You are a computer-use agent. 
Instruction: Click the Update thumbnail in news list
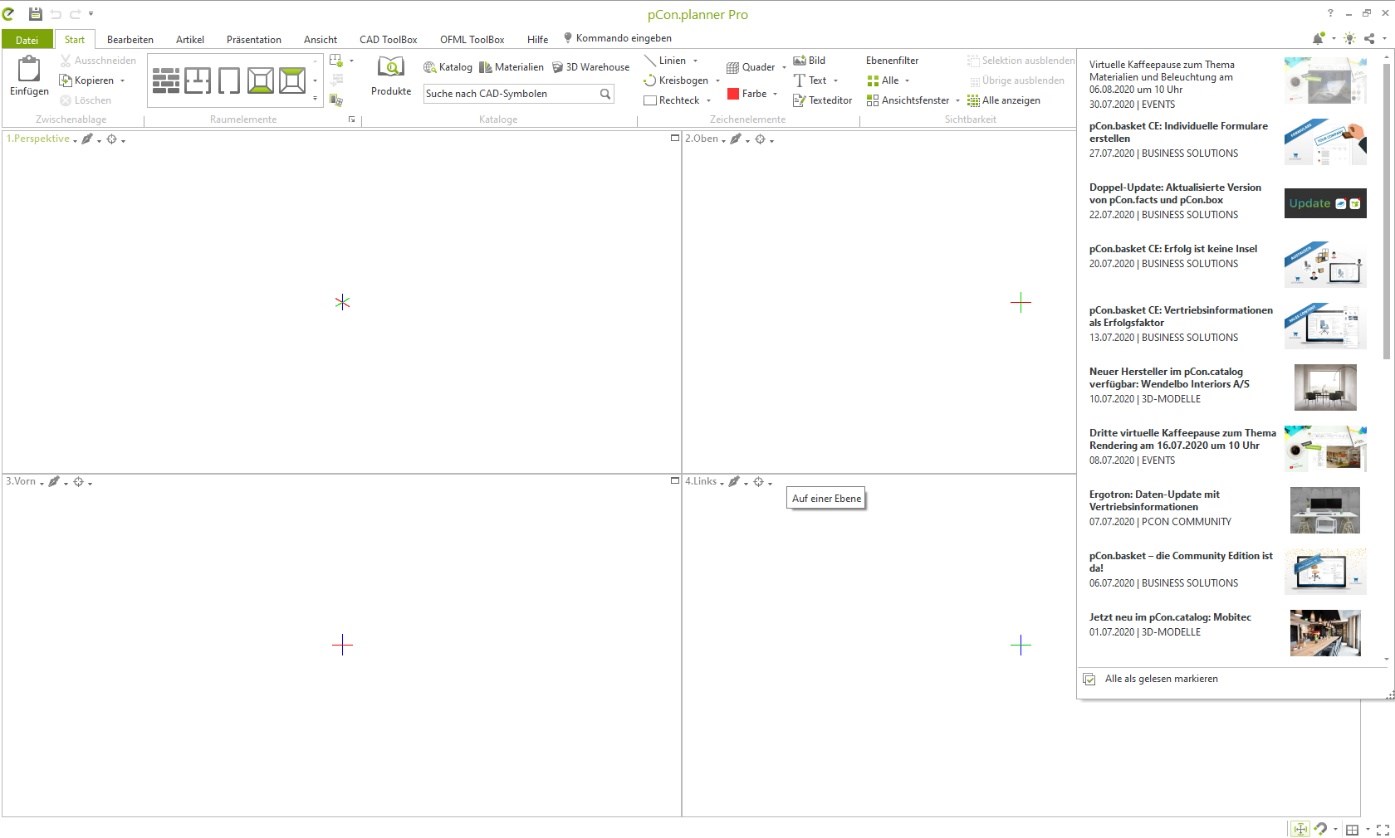[1325, 203]
